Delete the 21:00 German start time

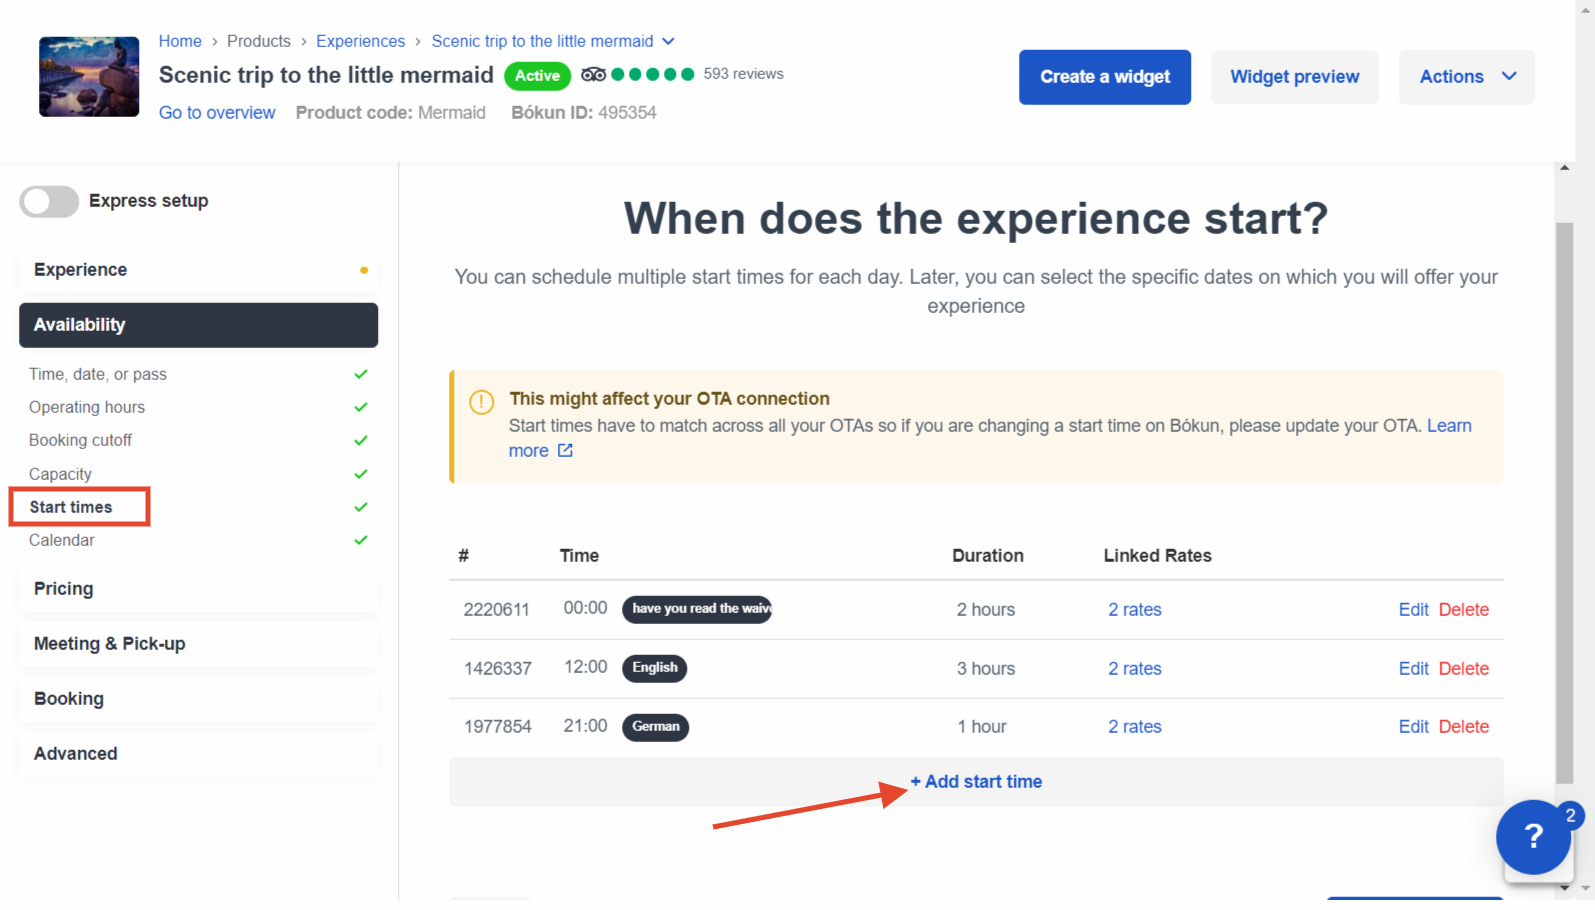click(x=1464, y=727)
